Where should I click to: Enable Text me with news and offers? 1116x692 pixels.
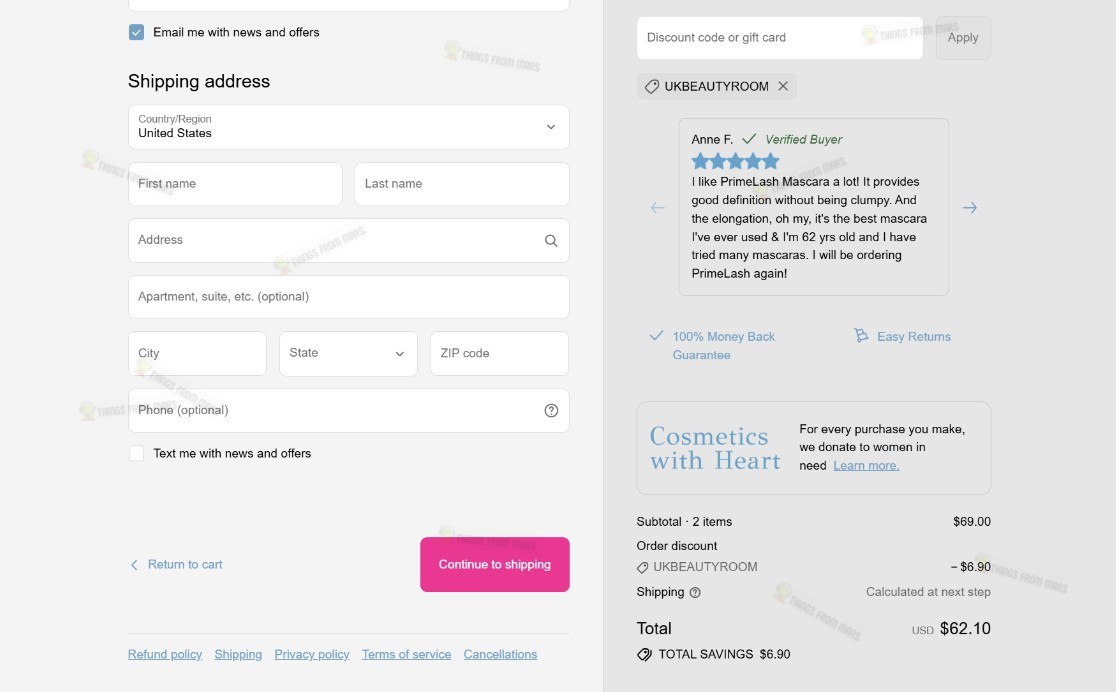point(137,454)
